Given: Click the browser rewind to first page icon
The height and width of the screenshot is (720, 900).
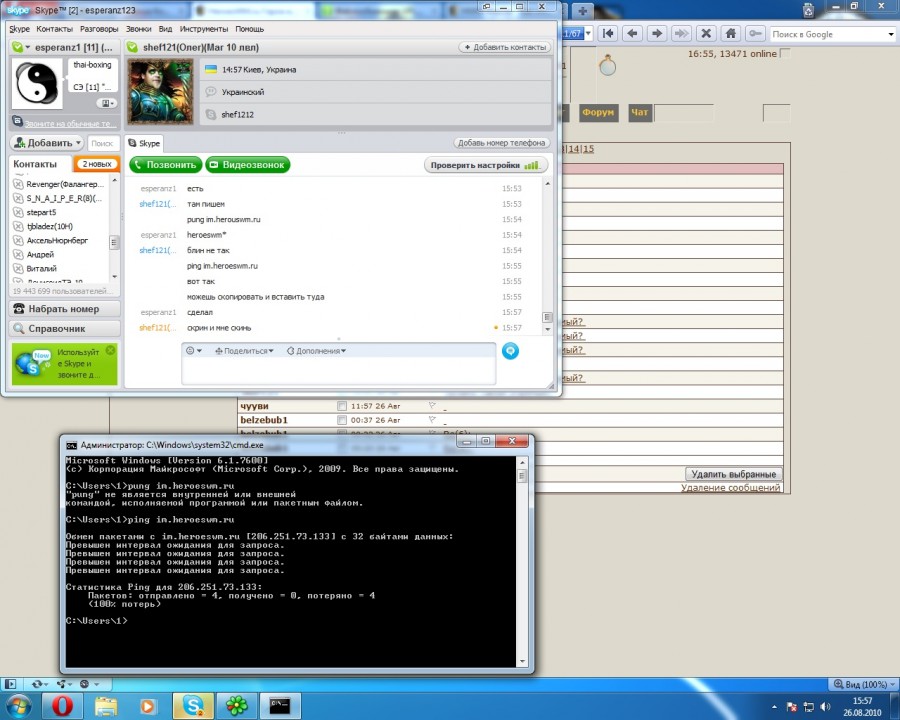Looking at the screenshot, I should pyautogui.click(x=608, y=34).
